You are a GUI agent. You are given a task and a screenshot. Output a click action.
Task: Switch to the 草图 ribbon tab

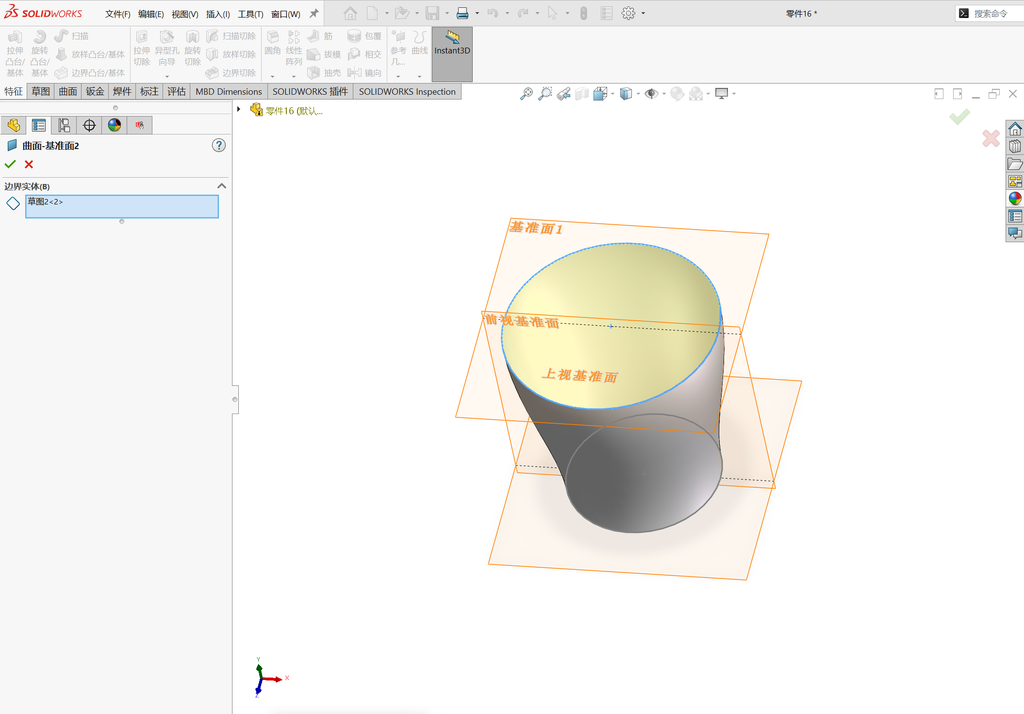(40, 91)
